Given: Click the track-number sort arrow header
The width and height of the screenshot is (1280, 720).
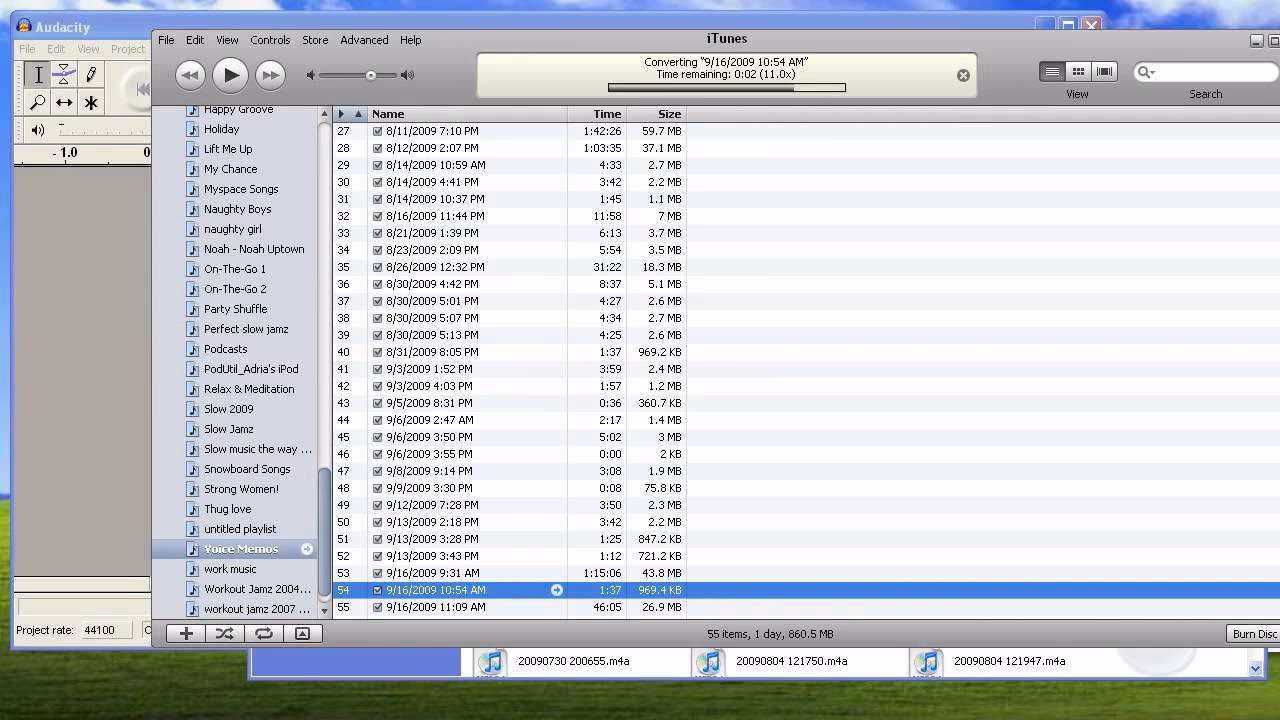Looking at the screenshot, I should click(x=358, y=114).
